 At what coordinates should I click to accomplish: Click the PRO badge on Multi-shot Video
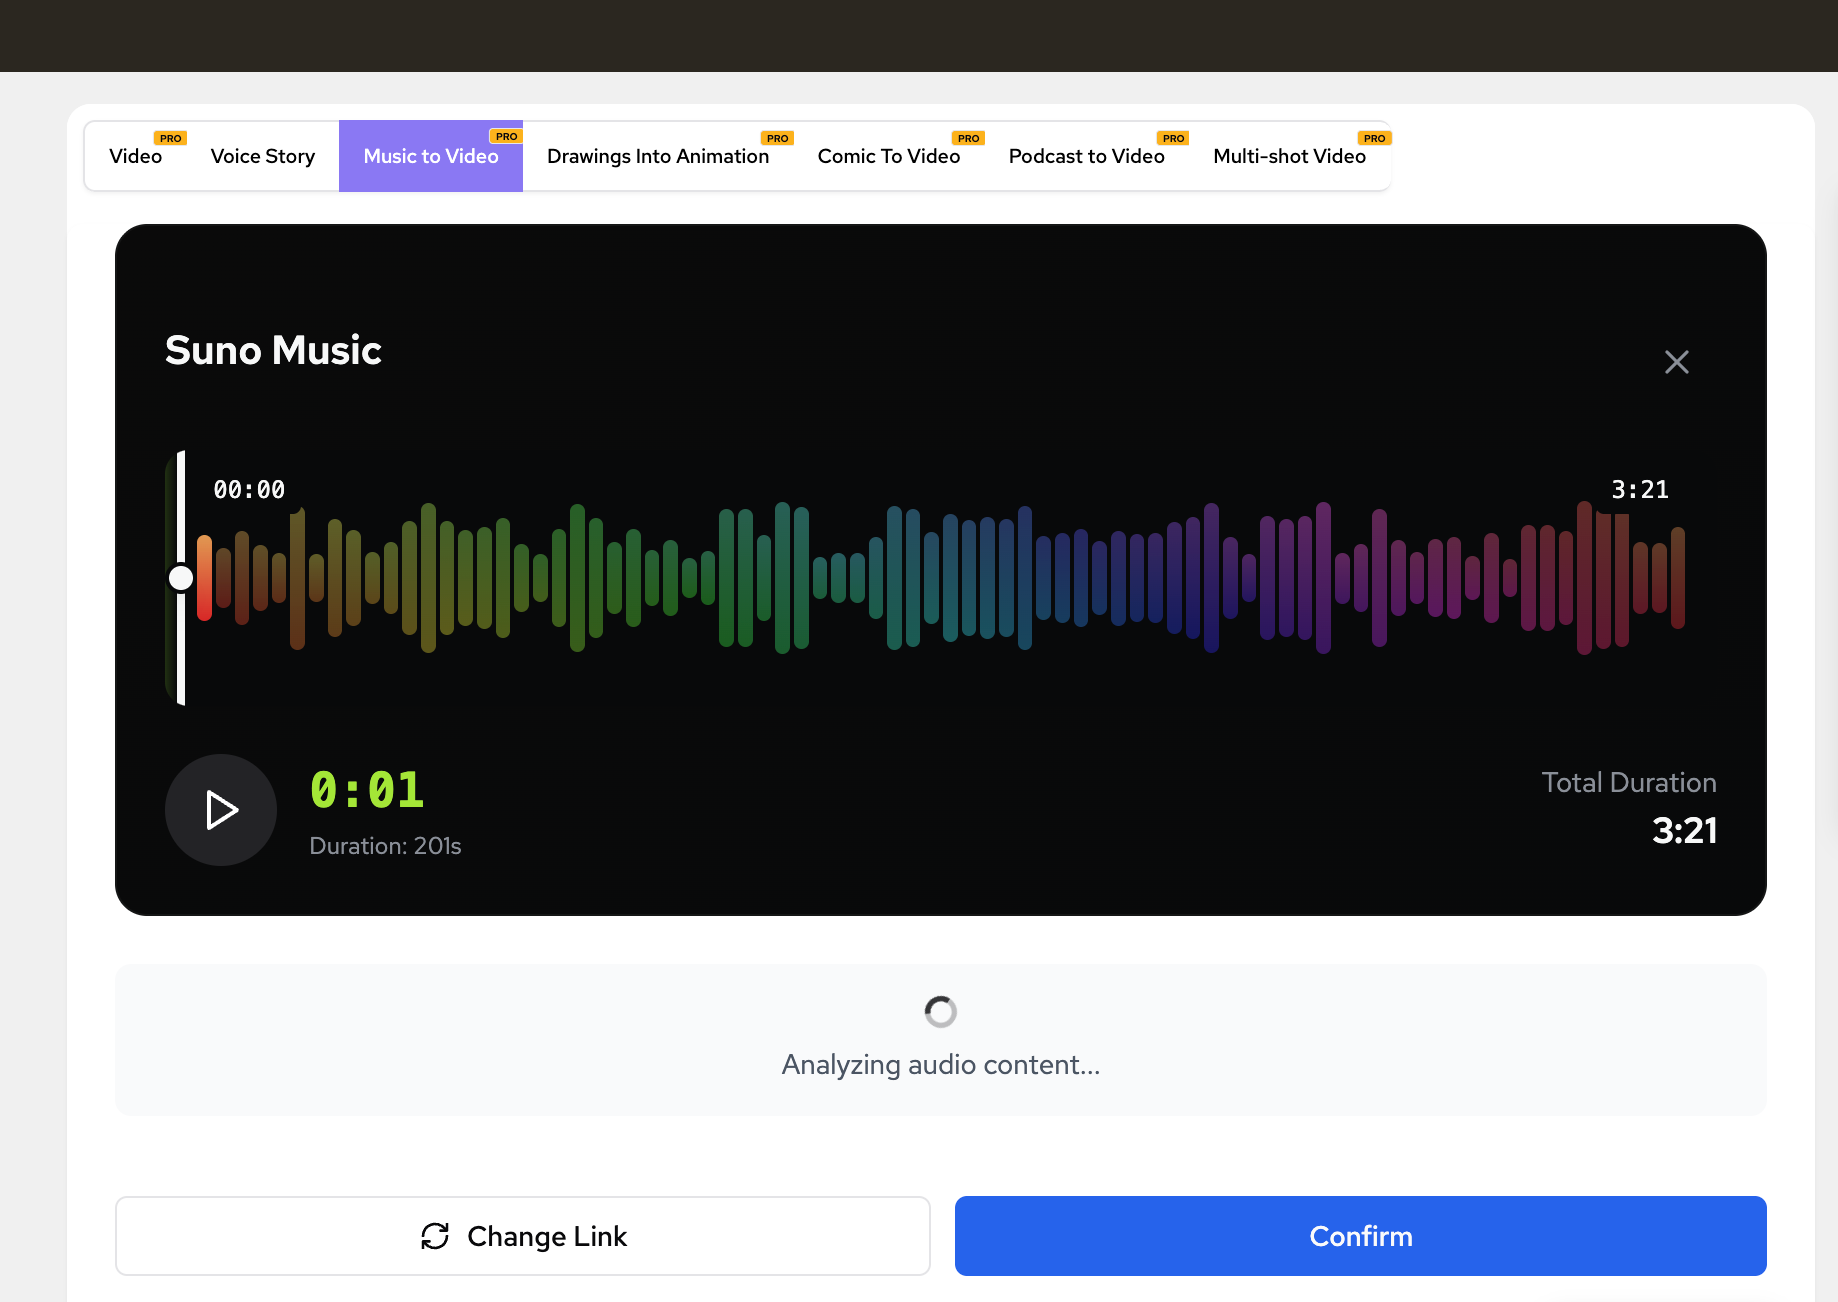(x=1374, y=138)
